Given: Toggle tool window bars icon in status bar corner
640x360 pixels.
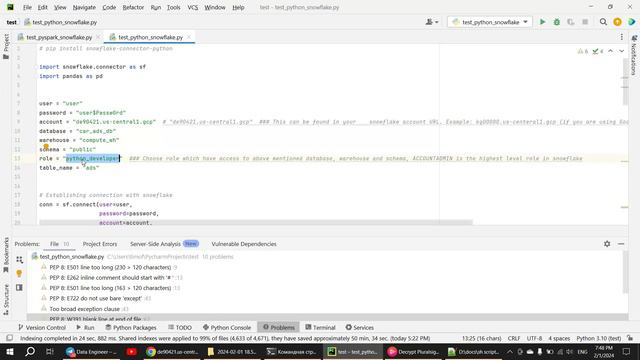Looking at the screenshot, I should point(9,338).
